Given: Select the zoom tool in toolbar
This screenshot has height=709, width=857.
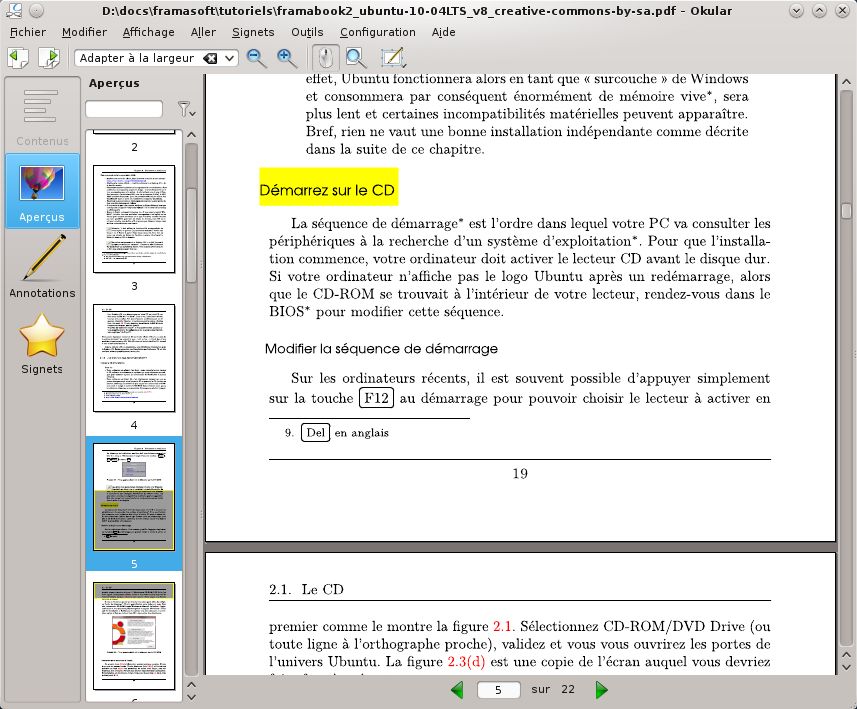Looking at the screenshot, I should point(356,58).
